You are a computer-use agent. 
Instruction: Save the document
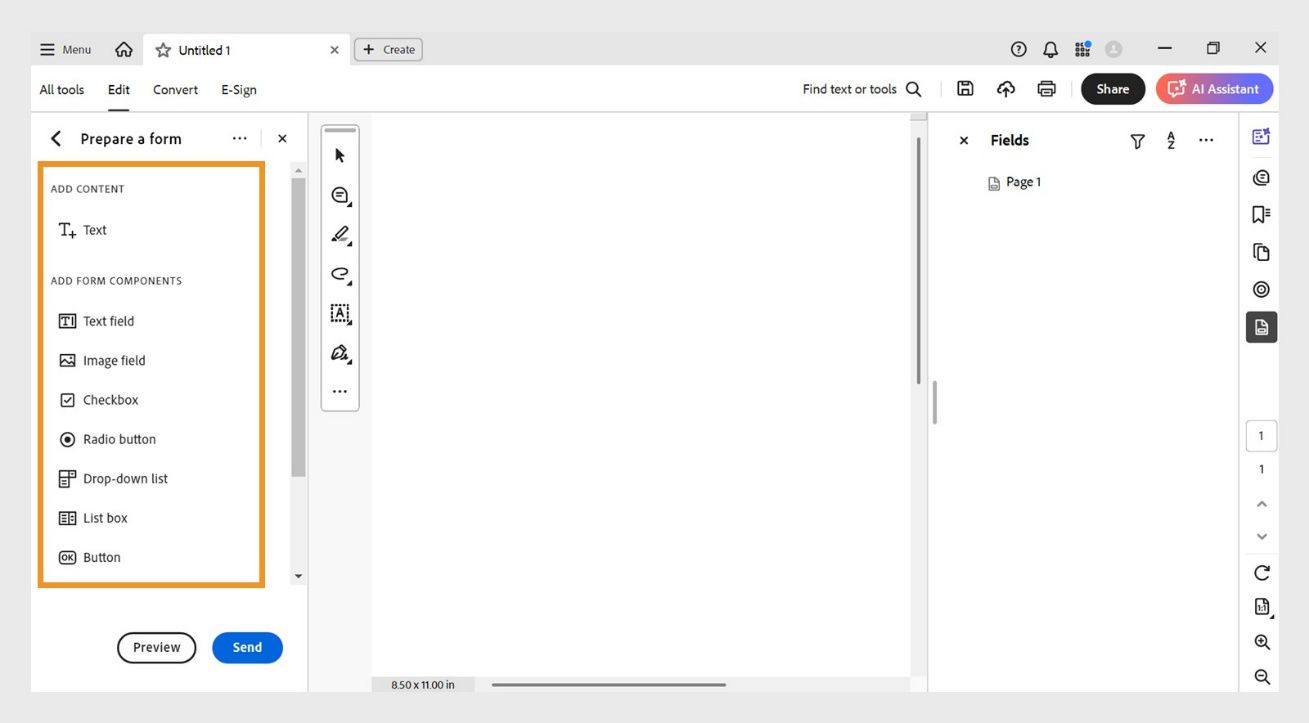coord(964,88)
